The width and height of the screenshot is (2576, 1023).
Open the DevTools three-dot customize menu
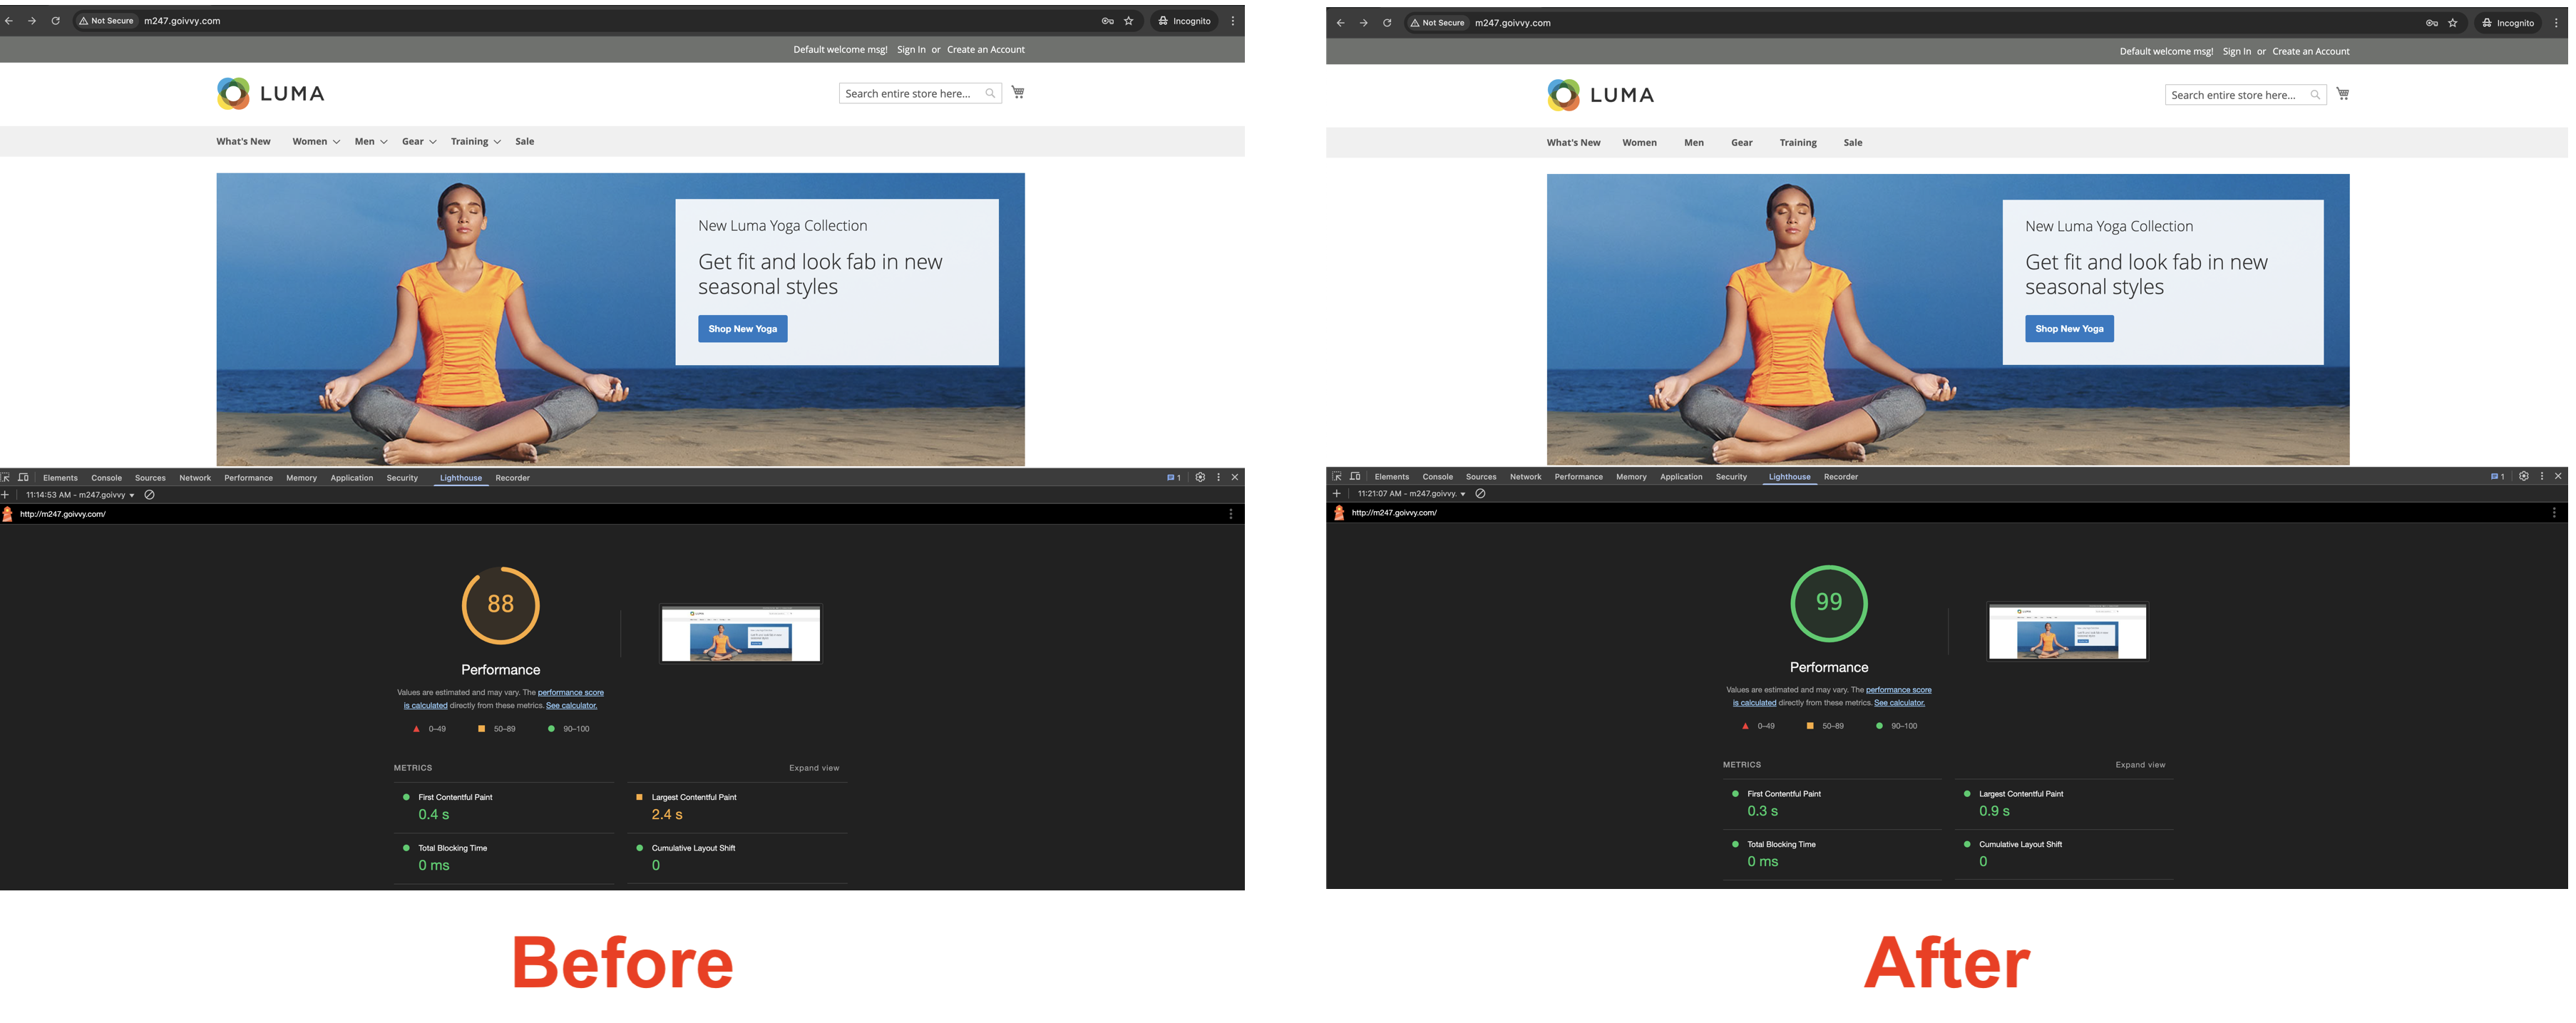point(1218,477)
